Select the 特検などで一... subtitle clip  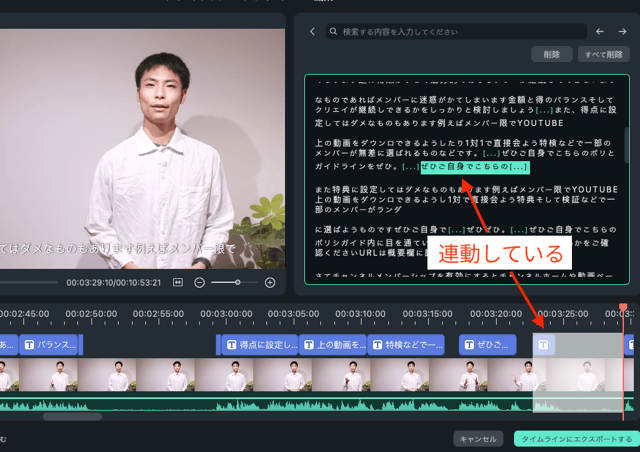(406, 345)
